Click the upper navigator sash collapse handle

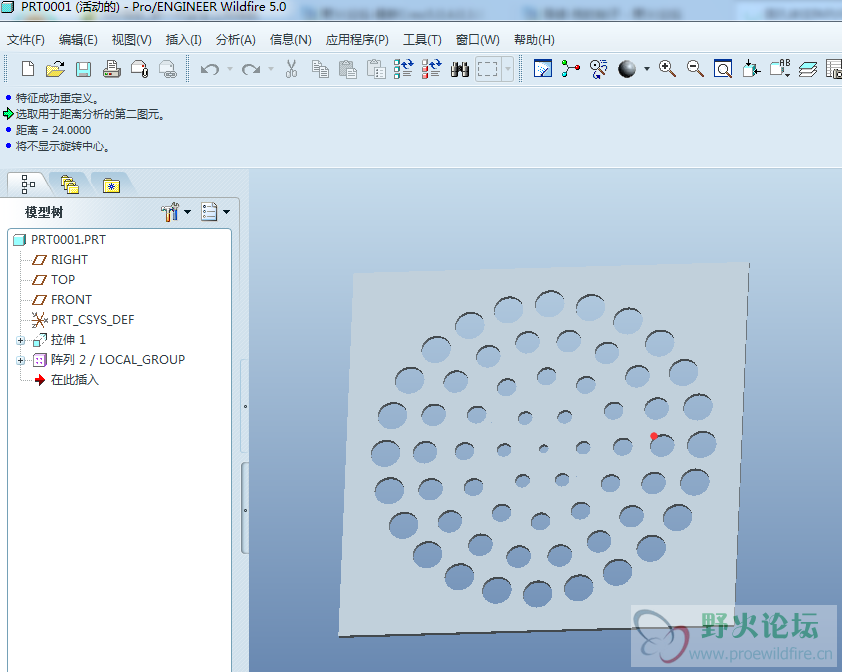(x=245, y=406)
